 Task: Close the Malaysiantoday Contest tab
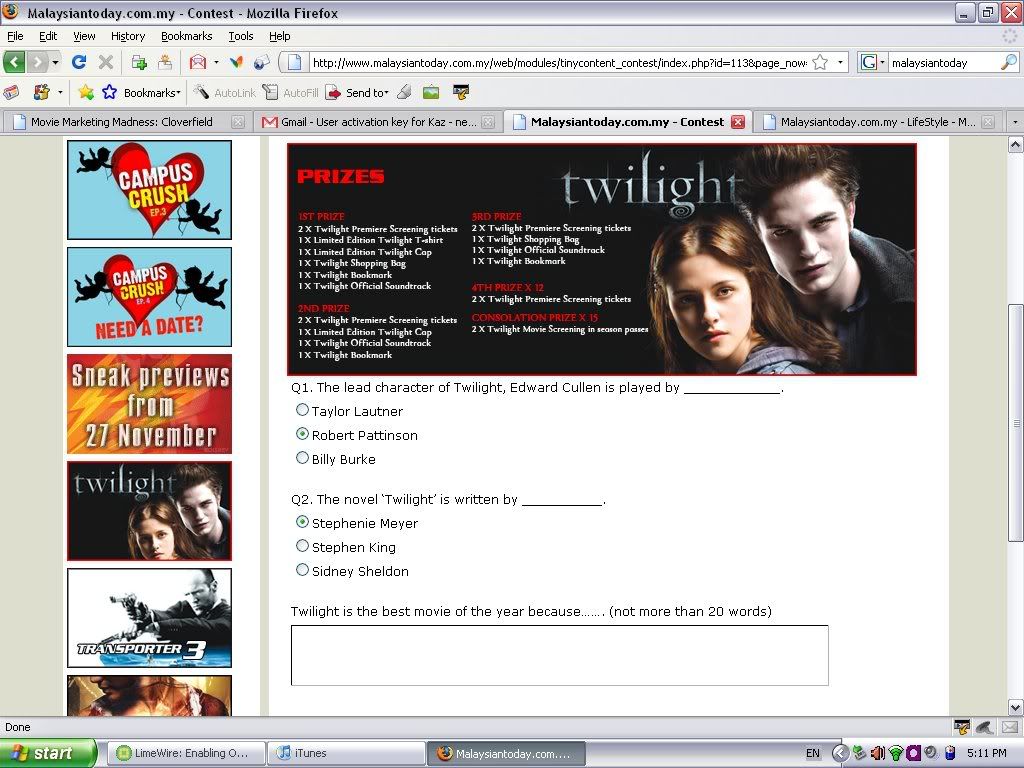point(738,121)
